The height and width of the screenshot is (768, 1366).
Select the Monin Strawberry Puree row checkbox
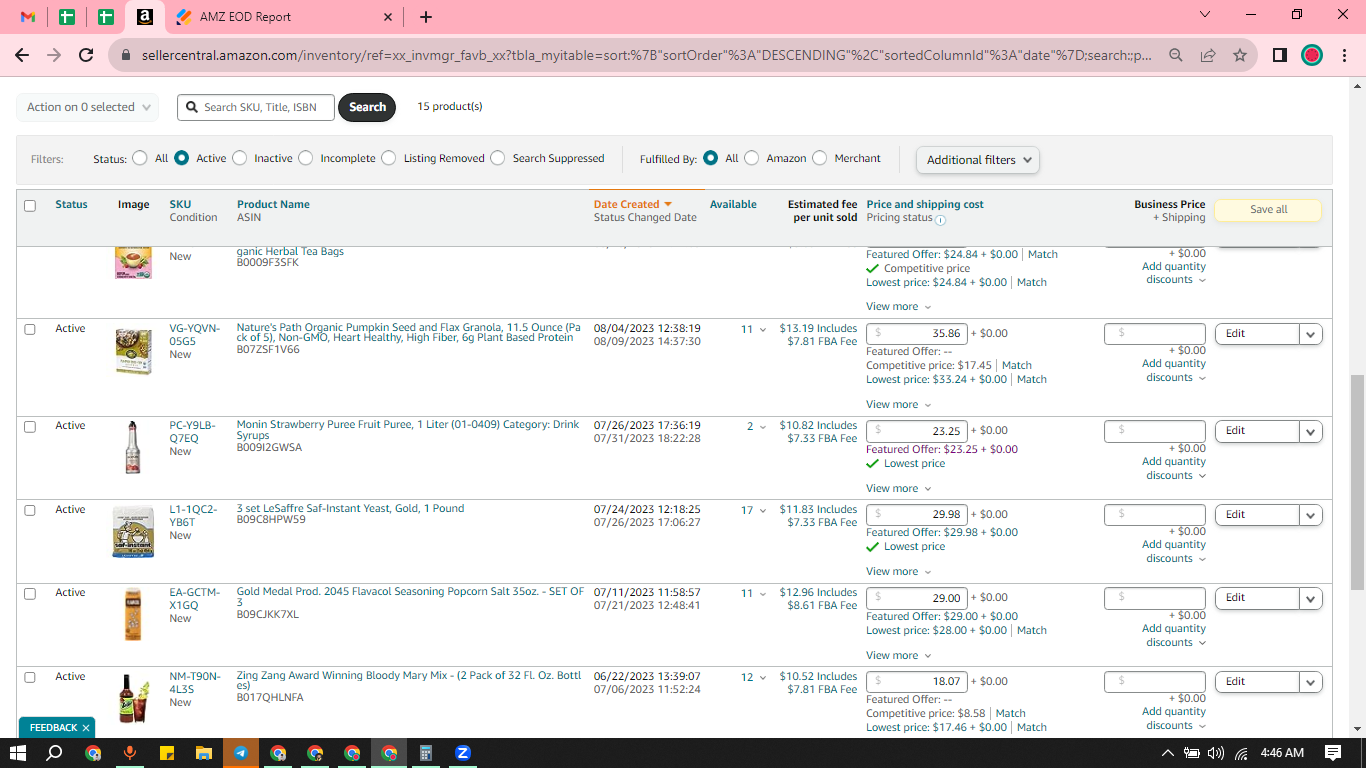click(x=30, y=426)
